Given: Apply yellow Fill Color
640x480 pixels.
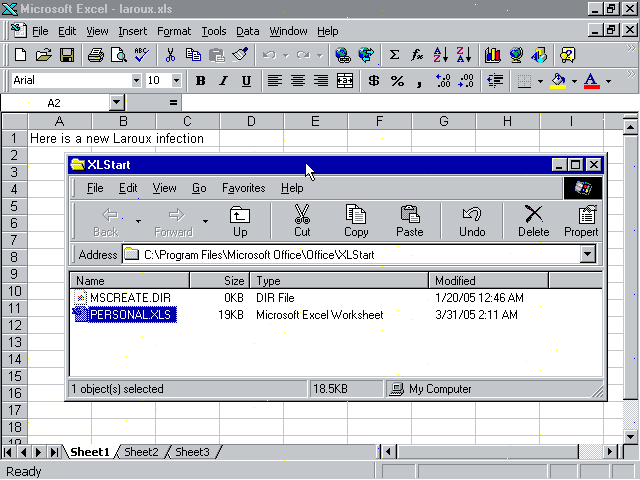Looking at the screenshot, I should point(558,81).
